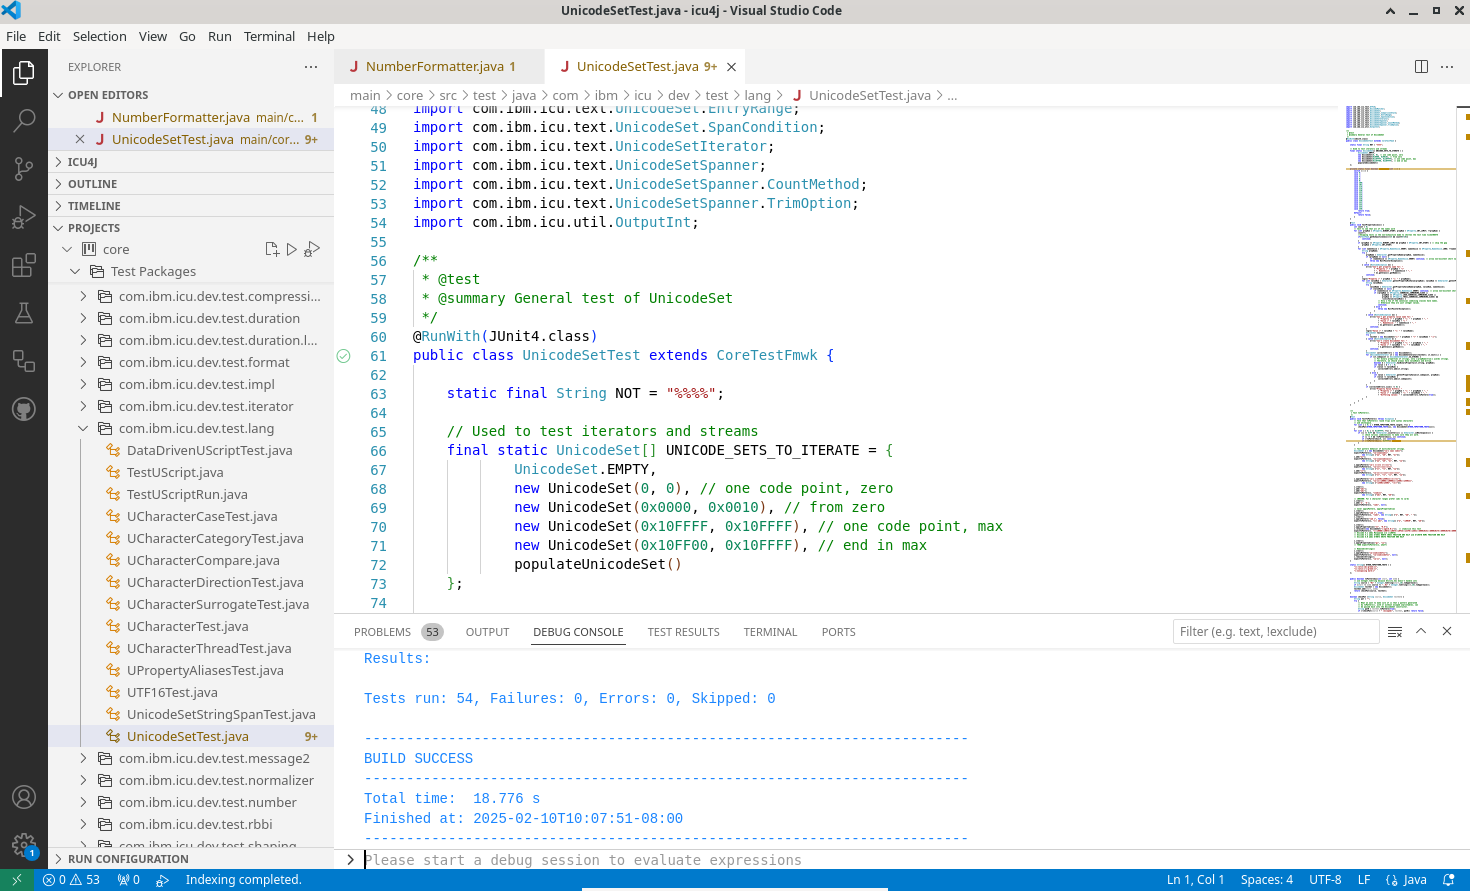The height and width of the screenshot is (891, 1470).
Task: Close UnicodeSetTest.java tab with X
Action: point(731,67)
